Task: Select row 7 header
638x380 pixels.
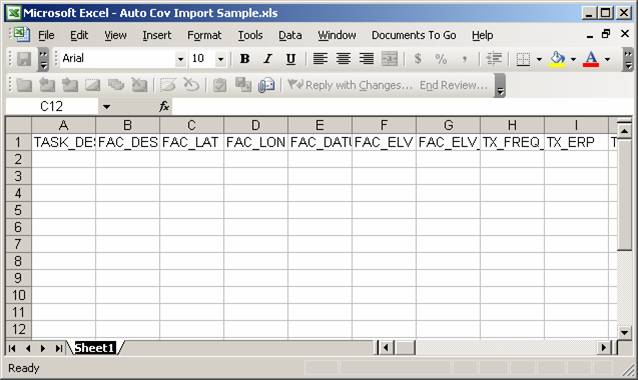Action: click(18, 244)
